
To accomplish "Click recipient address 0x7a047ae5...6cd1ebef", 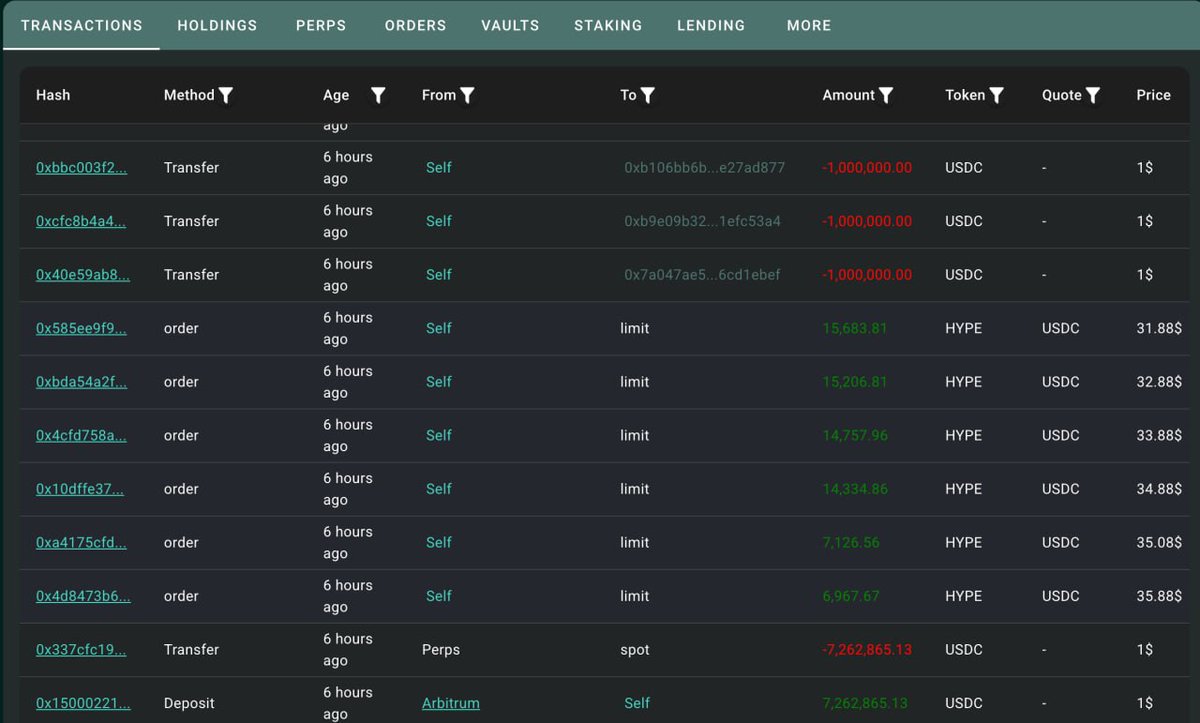I will [702, 275].
